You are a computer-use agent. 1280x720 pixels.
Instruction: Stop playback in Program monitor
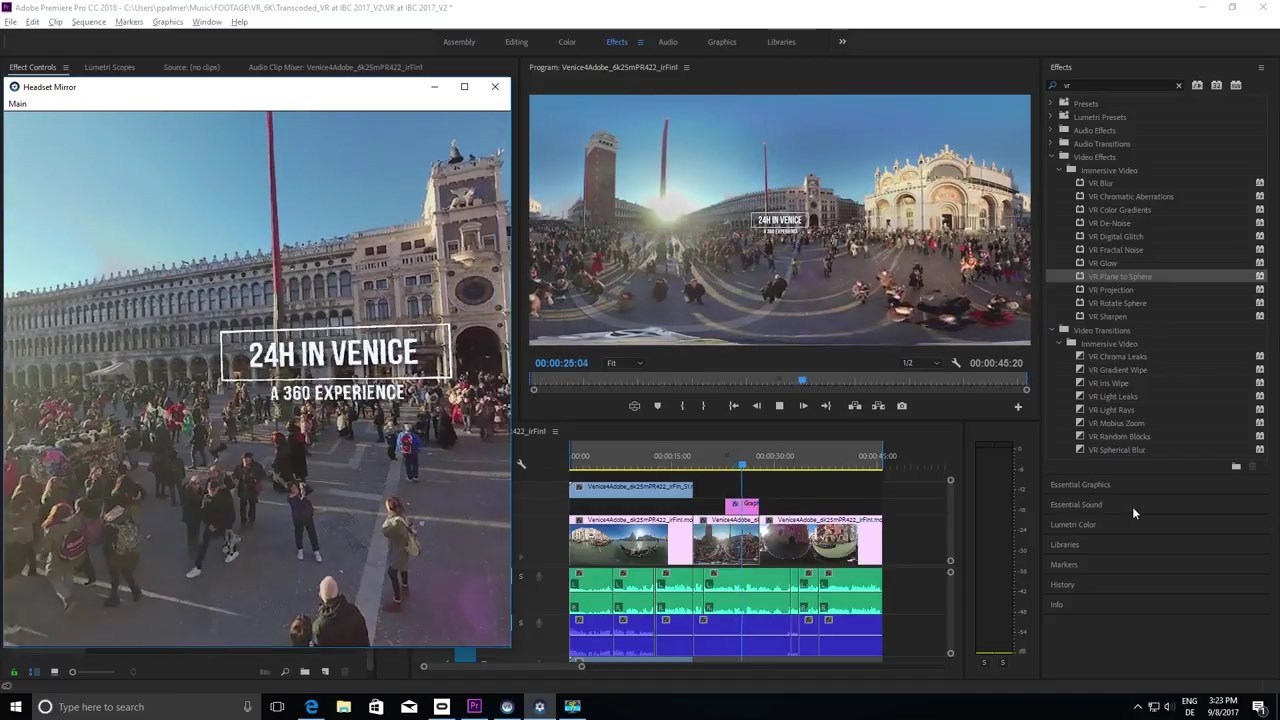click(779, 406)
